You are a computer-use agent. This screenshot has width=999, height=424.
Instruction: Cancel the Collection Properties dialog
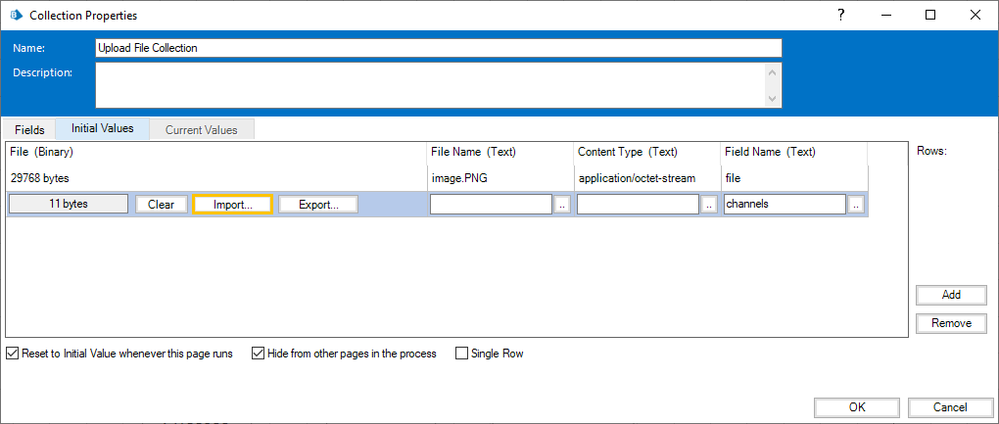point(951,407)
